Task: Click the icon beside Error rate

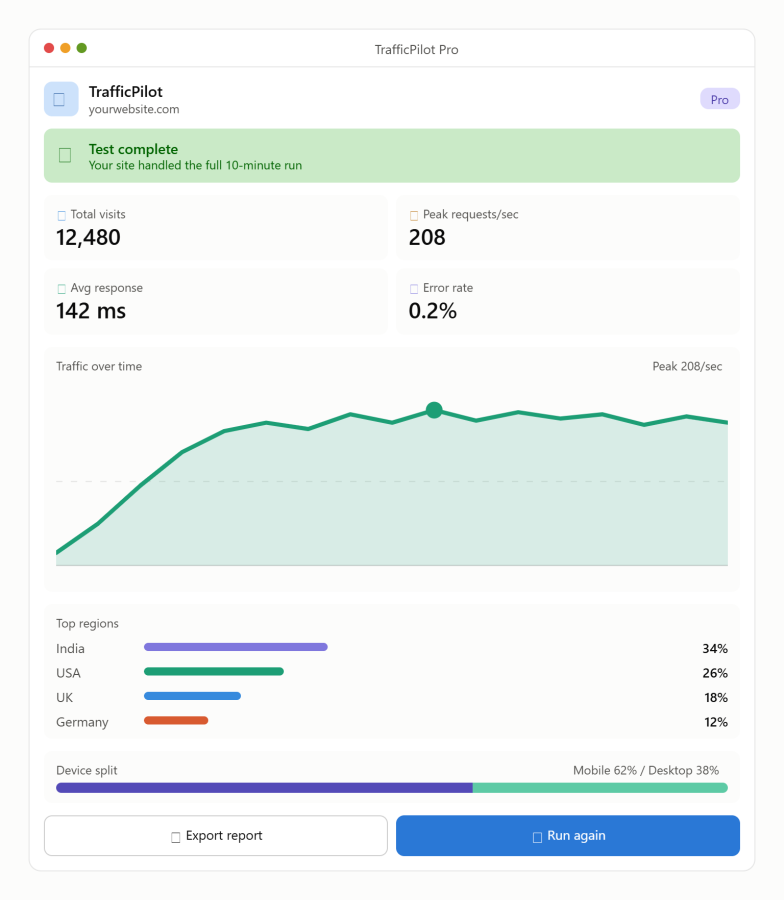Action: (414, 289)
